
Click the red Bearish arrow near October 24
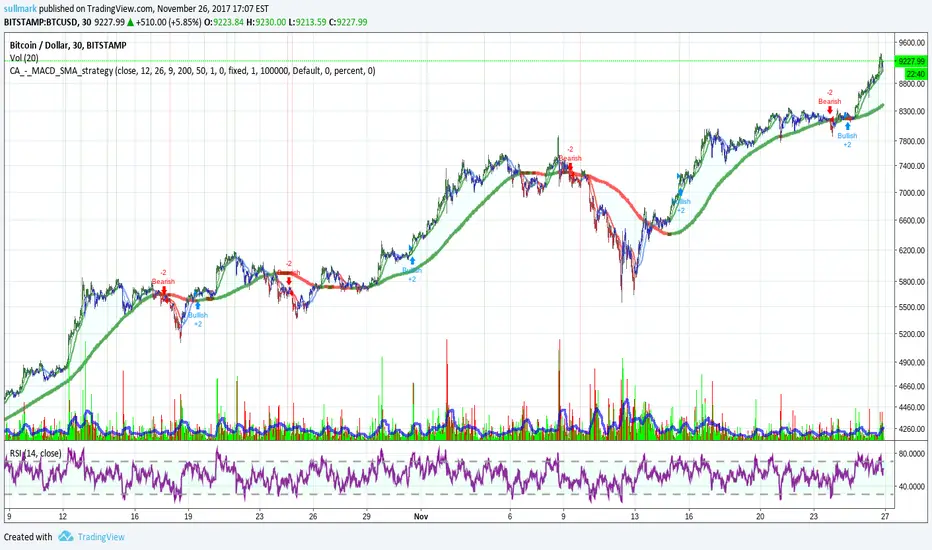point(289,281)
